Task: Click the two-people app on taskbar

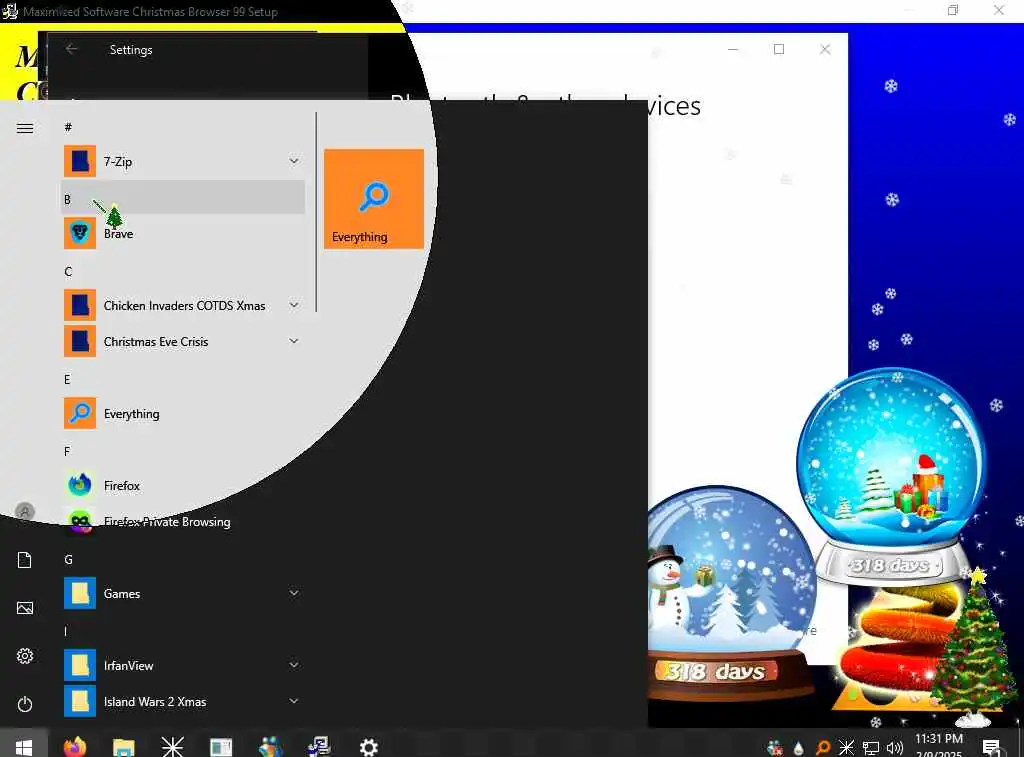Action: (x=270, y=746)
